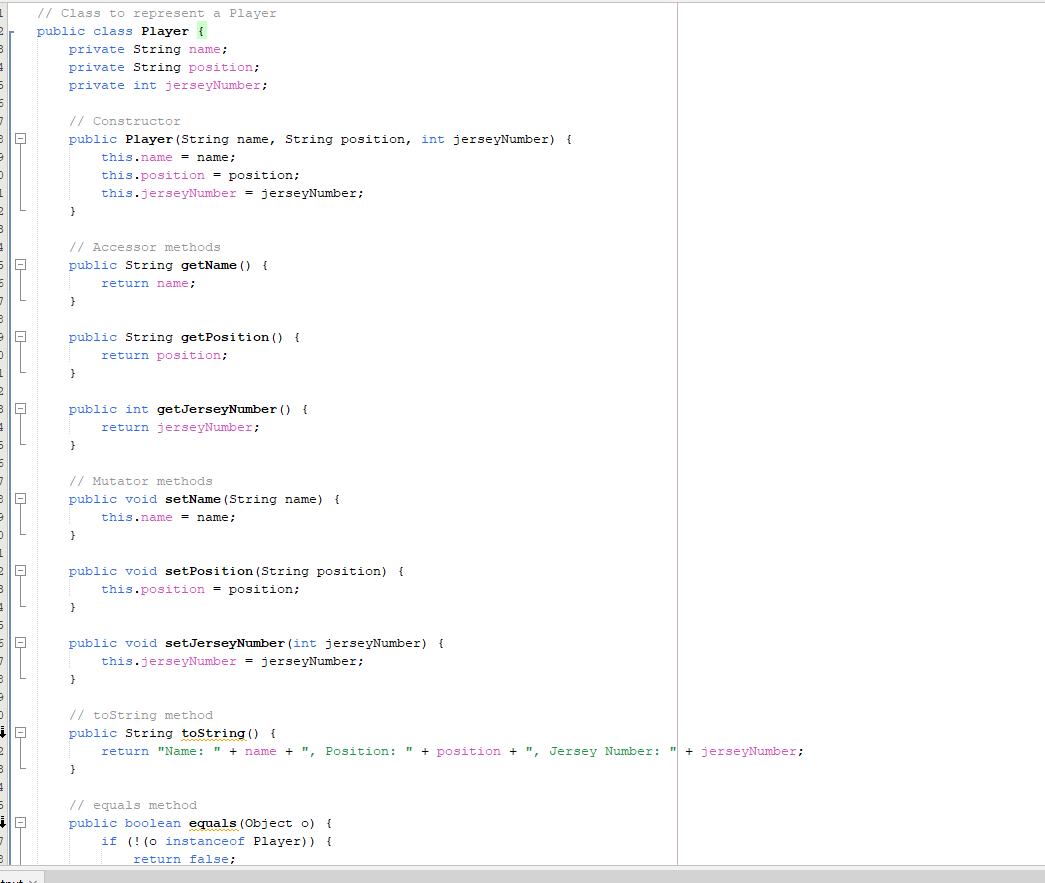
Task: Click the override arrow icon beside toString
Action: (4, 732)
